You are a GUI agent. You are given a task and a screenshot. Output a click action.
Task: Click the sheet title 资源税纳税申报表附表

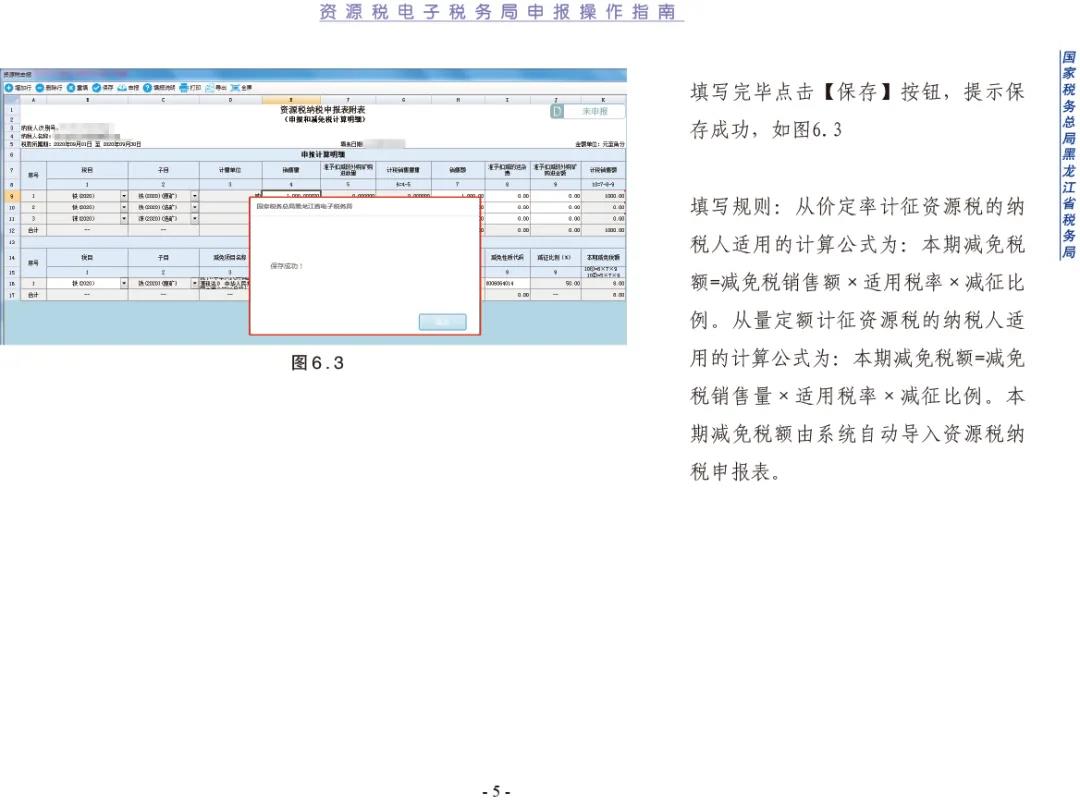tap(322, 109)
